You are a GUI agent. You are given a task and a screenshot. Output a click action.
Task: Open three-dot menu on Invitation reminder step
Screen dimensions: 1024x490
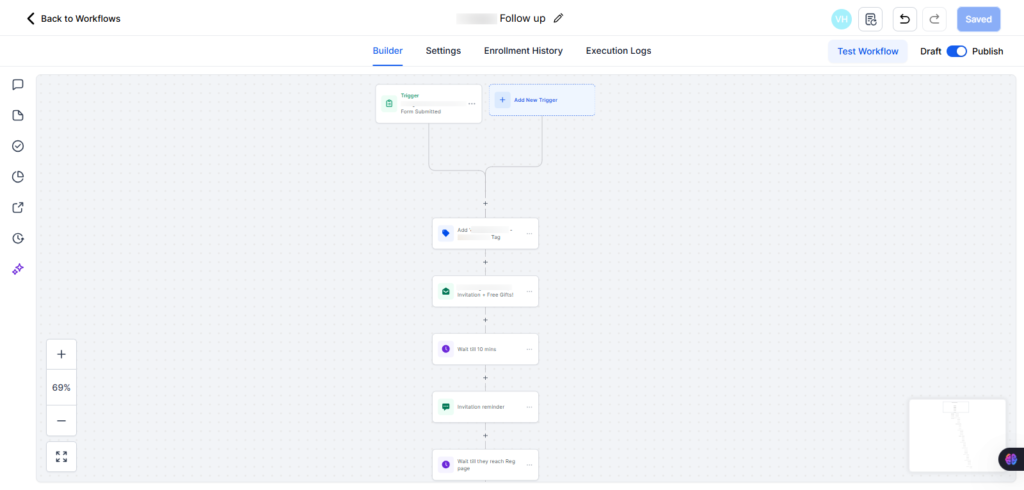tap(528, 407)
